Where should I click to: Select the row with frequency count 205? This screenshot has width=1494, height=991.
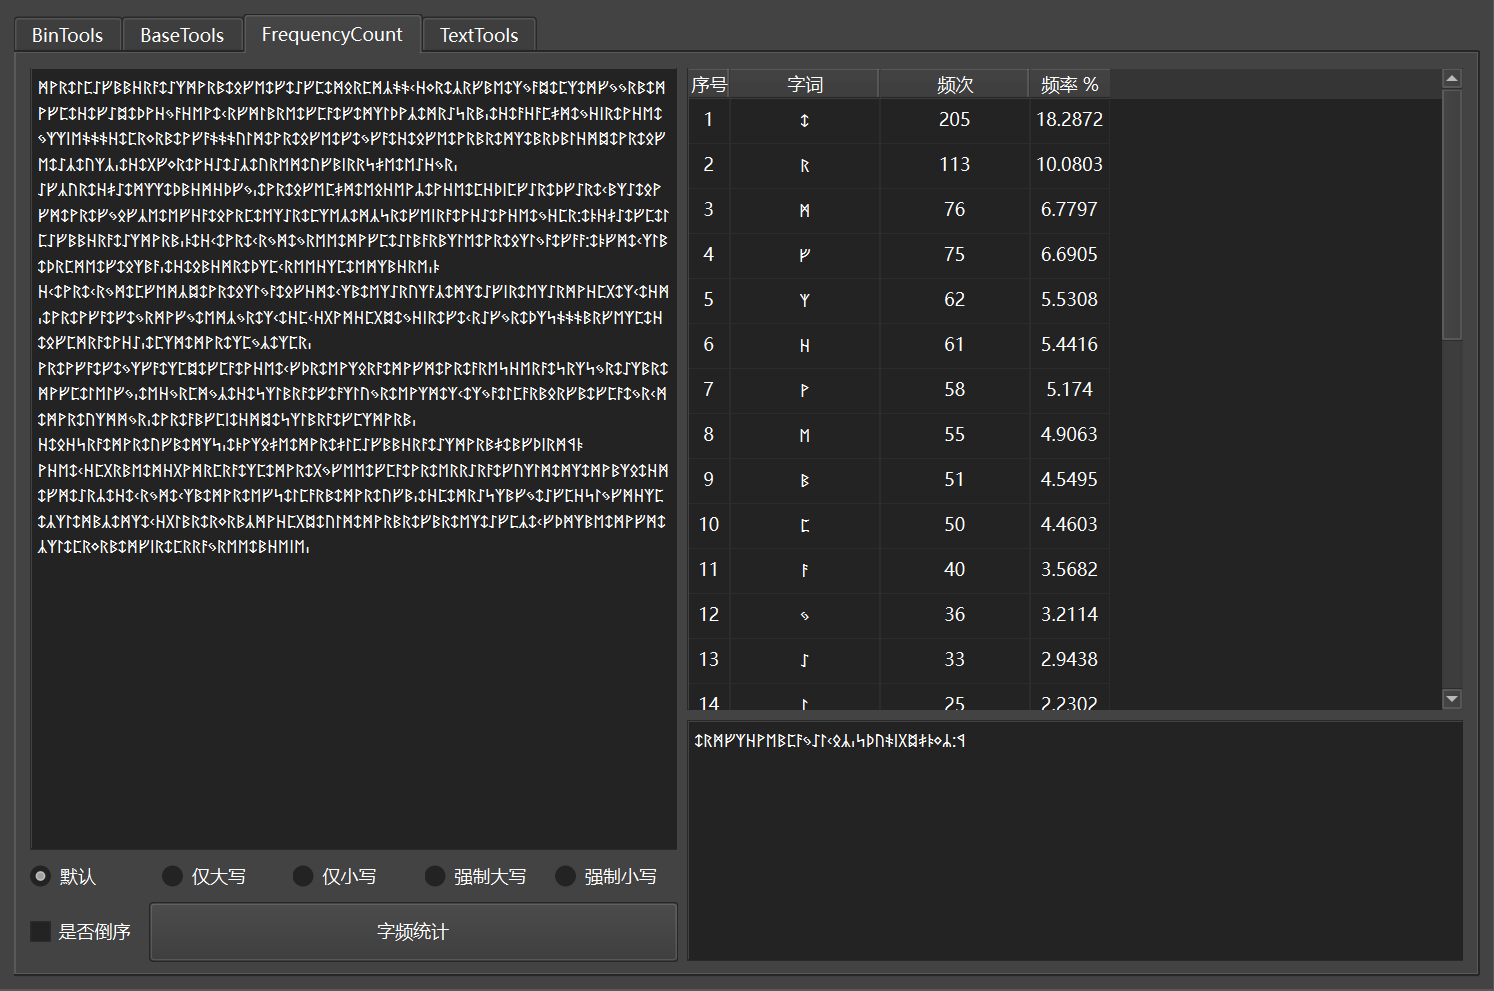click(954, 120)
